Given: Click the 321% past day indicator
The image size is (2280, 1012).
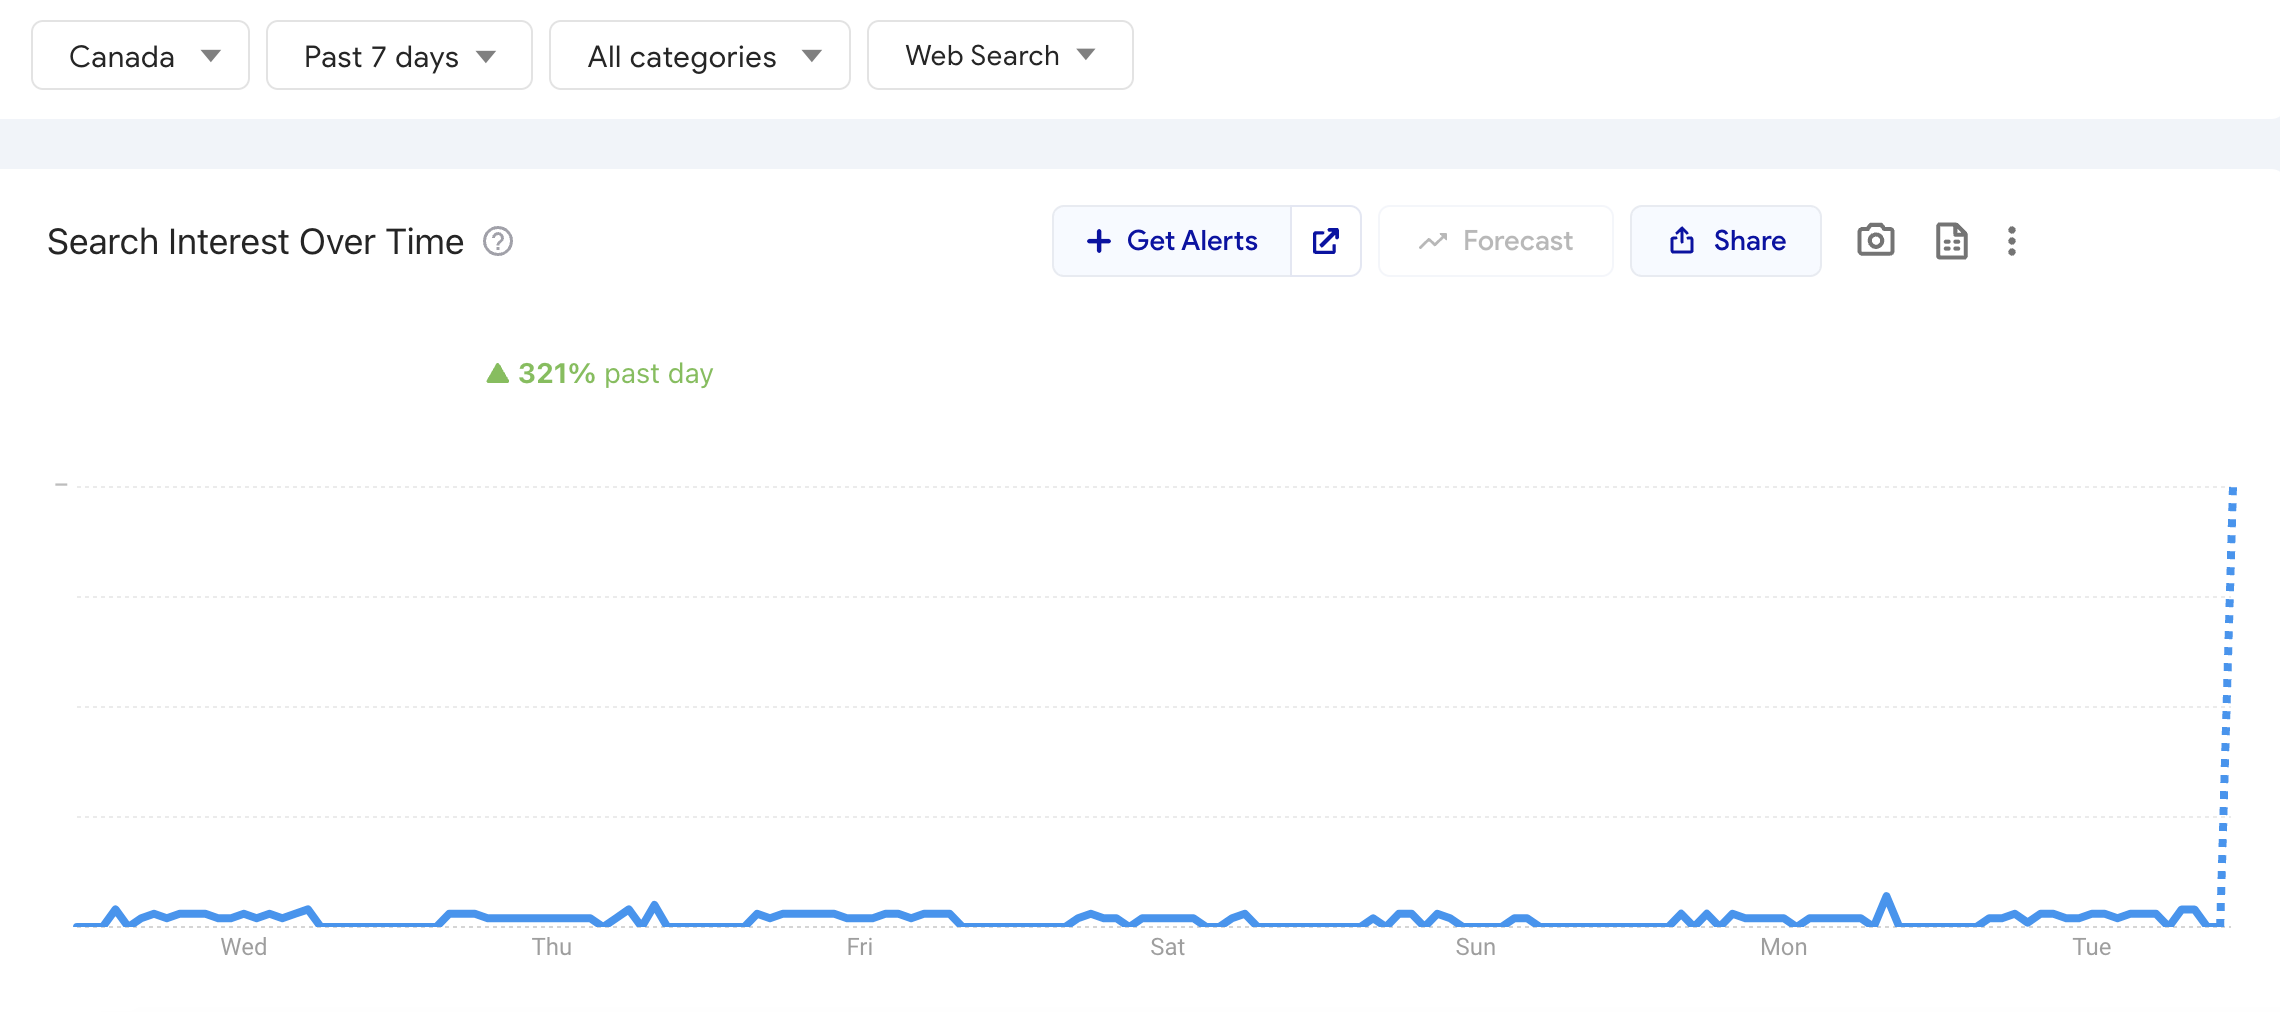Looking at the screenshot, I should click(x=600, y=374).
